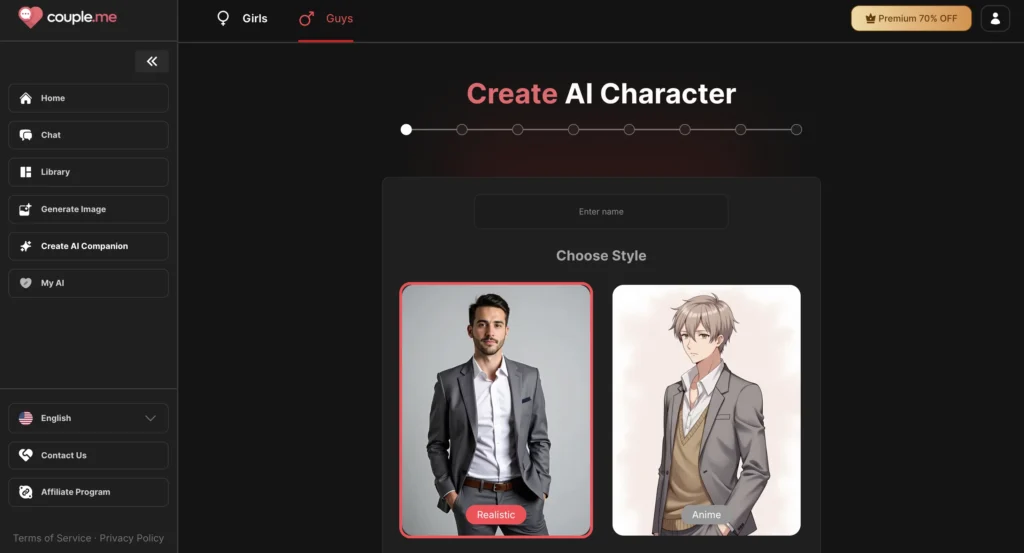Switch to the Girls tab

[x=242, y=18]
